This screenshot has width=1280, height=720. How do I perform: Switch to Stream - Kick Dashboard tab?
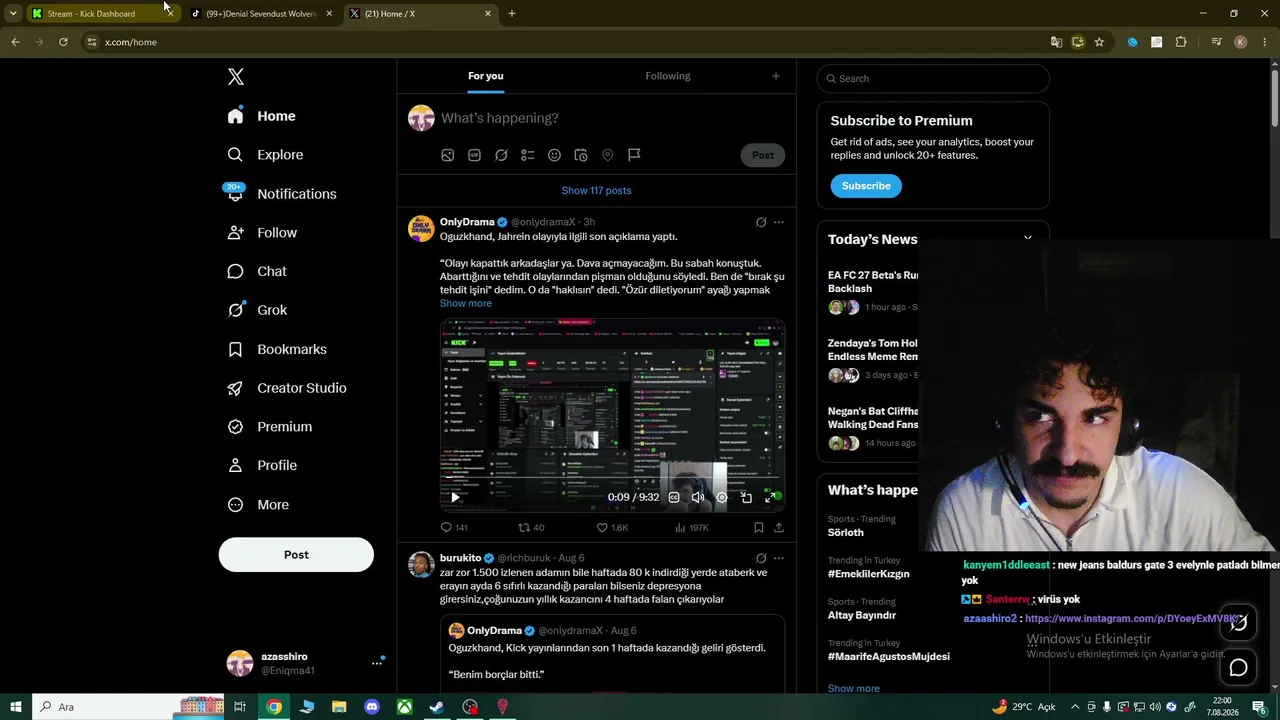click(x=91, y=14)
